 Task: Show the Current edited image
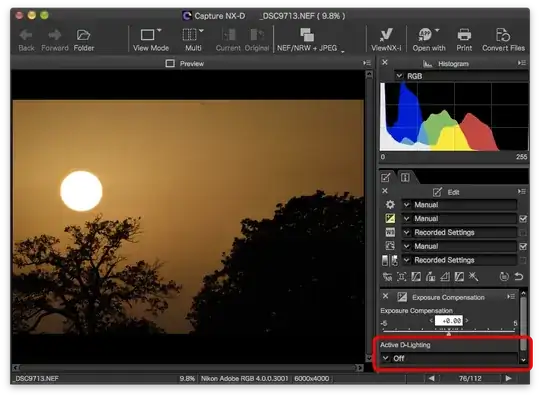pos(228,40)
